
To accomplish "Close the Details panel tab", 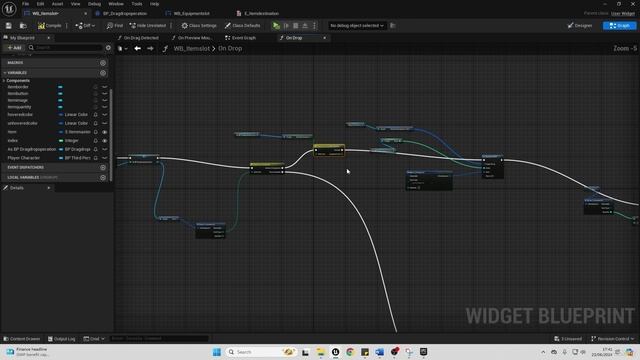I will (x=49, y=188).
